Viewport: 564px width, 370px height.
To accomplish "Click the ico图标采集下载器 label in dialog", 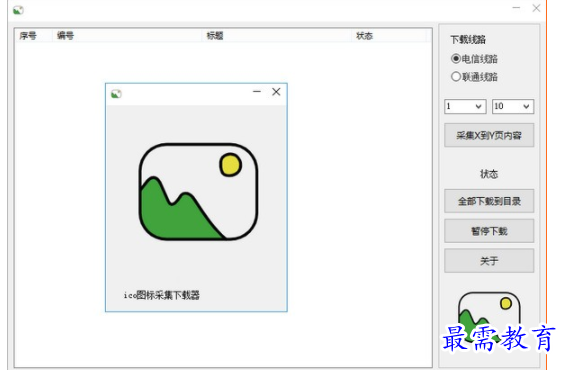I will [162, 295].
